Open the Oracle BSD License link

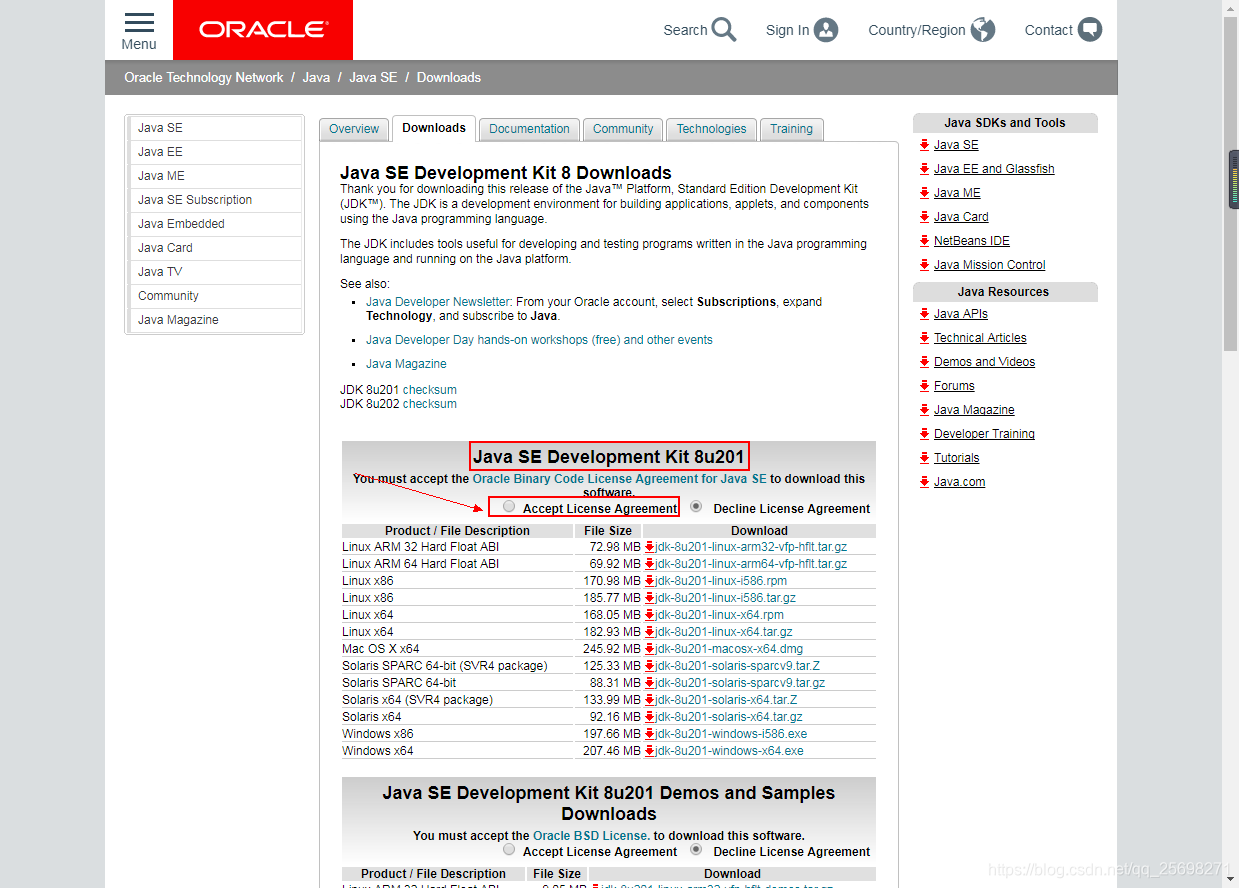(591, 836)
